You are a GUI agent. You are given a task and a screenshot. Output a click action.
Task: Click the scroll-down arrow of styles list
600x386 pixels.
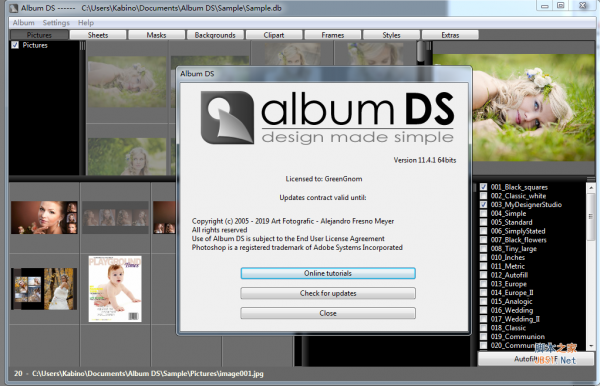[591, 345]
